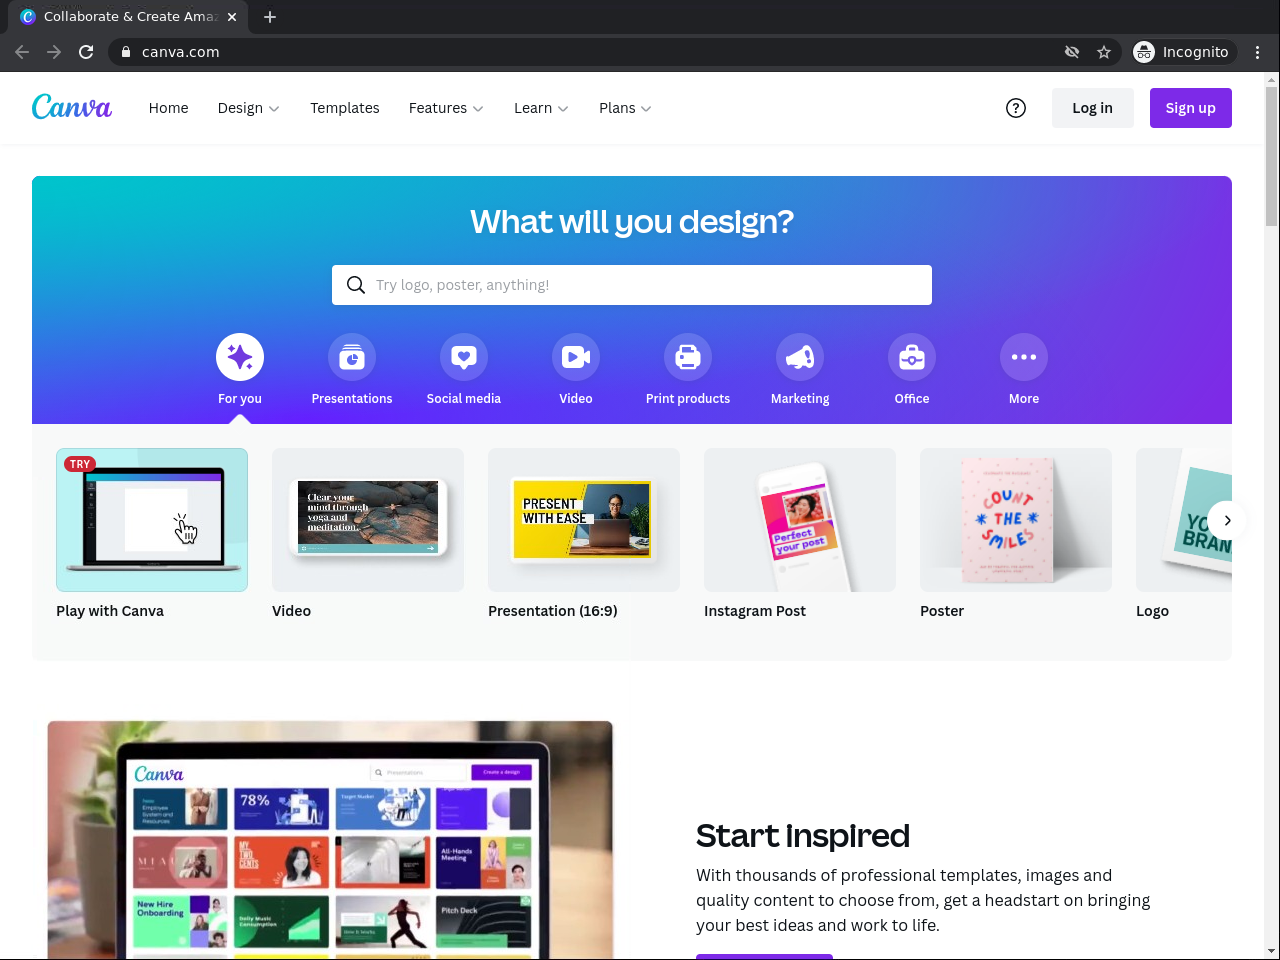The height and width of the screenshot is (960, 1280).
Task: Click the Poster label
Action: [x=942, y=611]
